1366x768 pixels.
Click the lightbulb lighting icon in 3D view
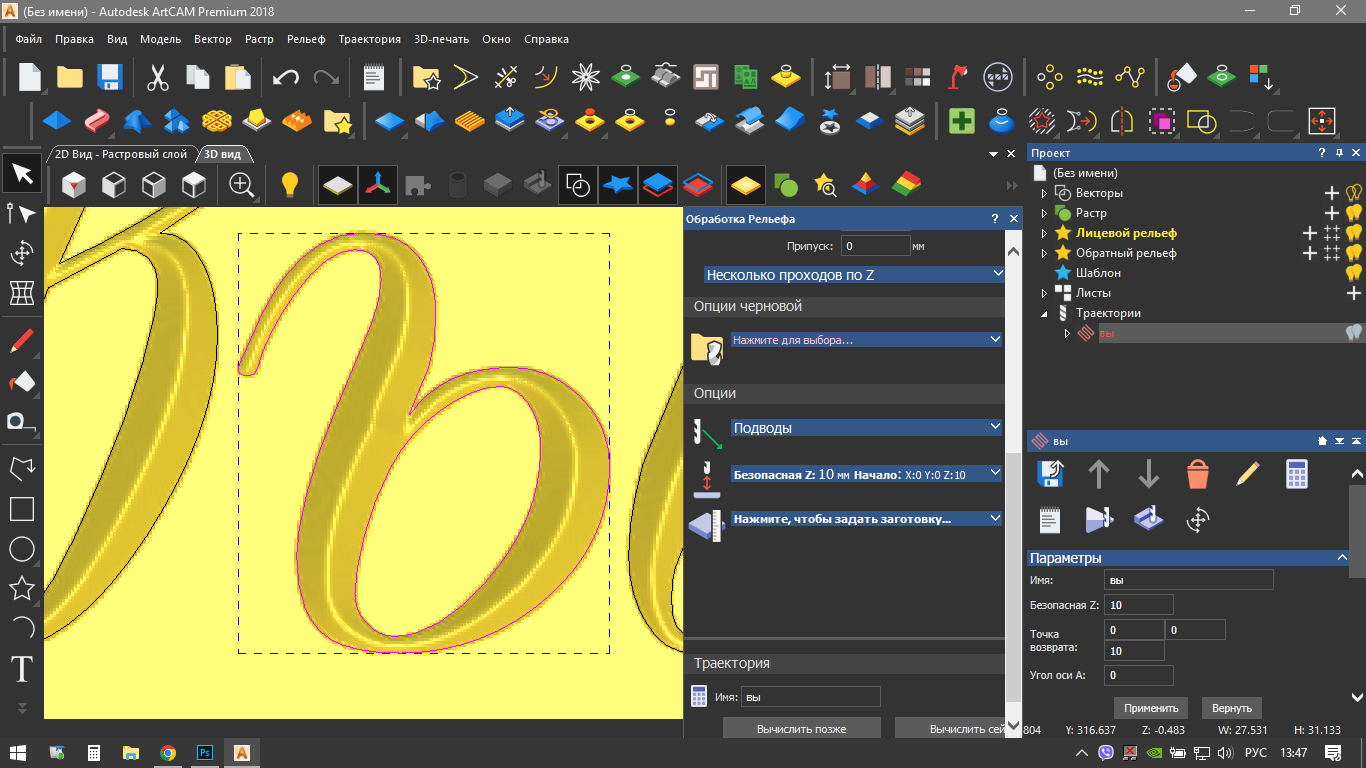pyautogui.click(x=289, y=184)
